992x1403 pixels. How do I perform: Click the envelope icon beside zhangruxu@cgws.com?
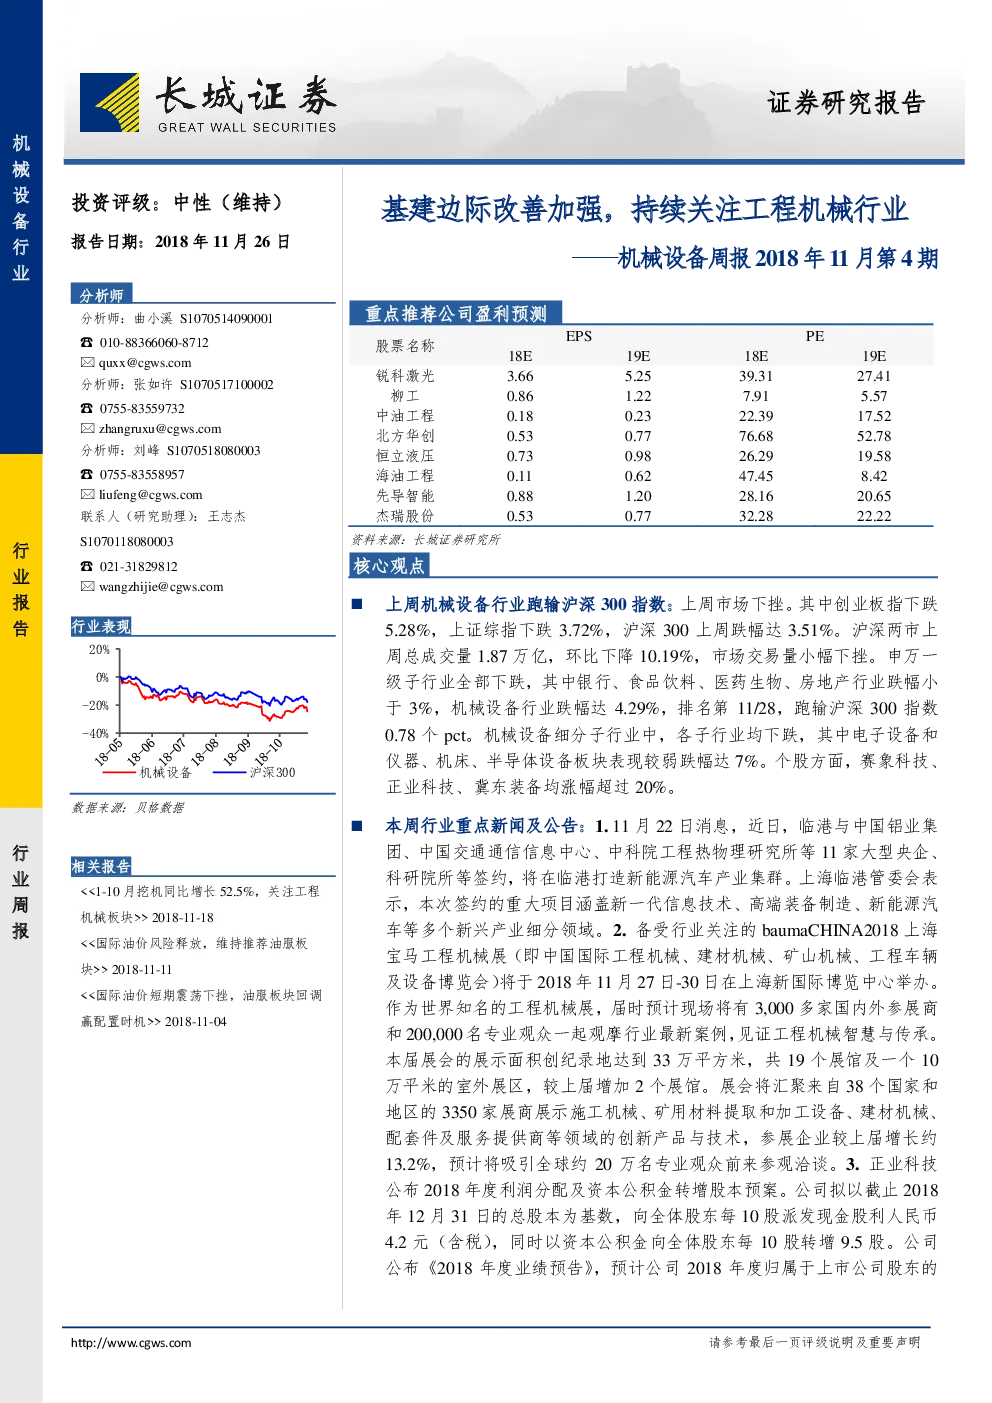[87, 428]
